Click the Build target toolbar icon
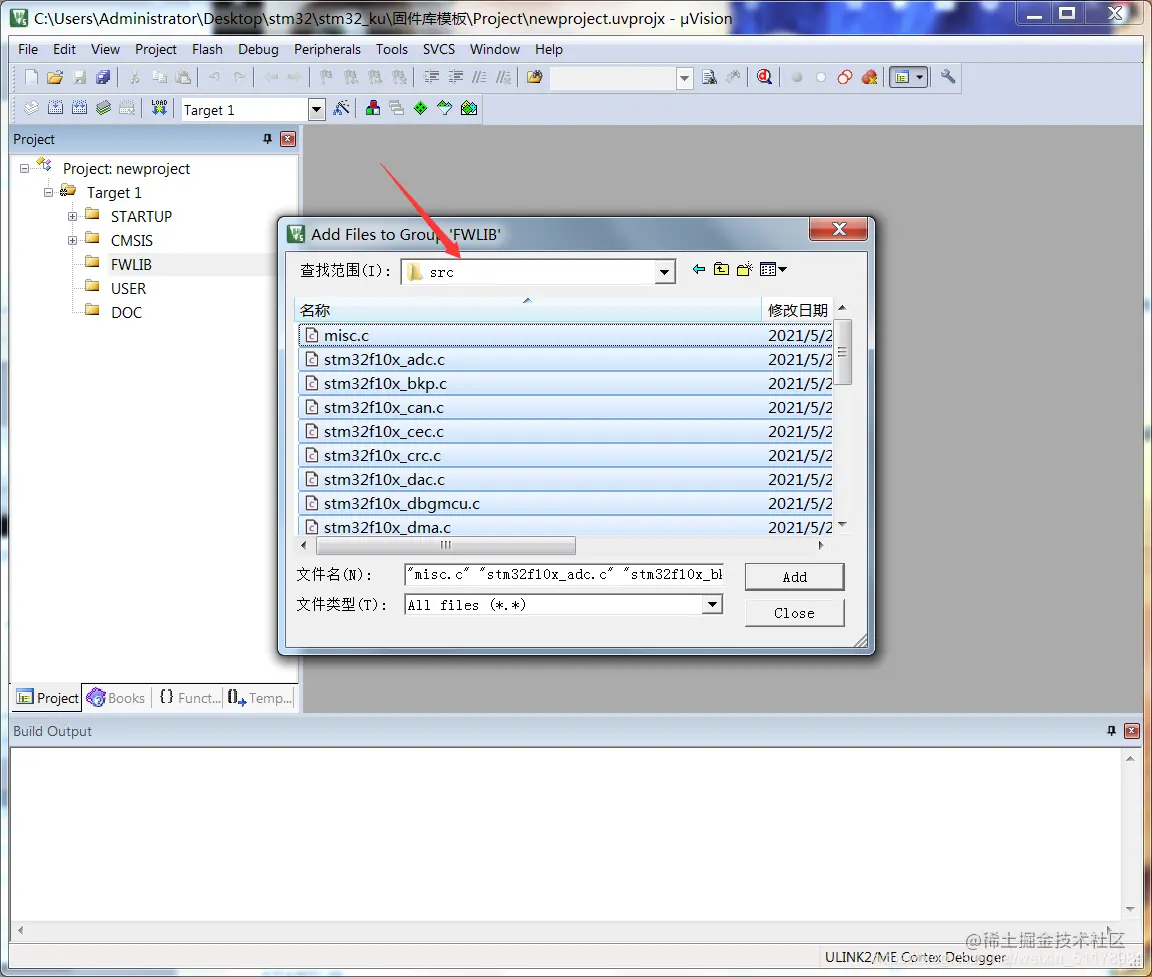Image resolution: width=1152 pixels, height=977 pixels. [x=55, y=108]
